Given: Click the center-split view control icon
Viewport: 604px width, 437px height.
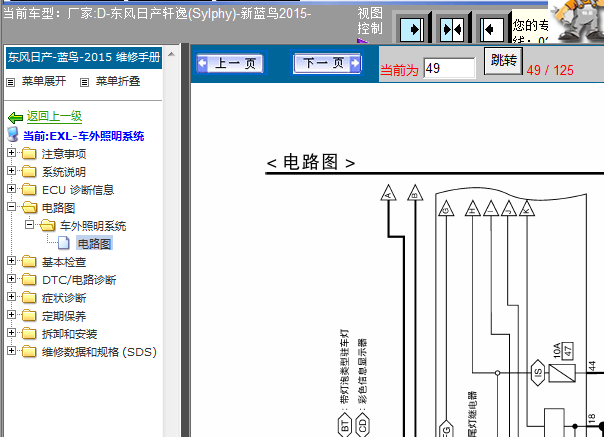Looking at the screenshot, I should (x=453, y=29).
